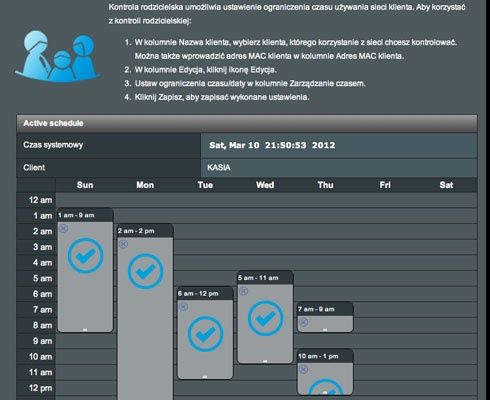Click the Monday block checkmark icon
490x400 pixels.
coord(145,271)
